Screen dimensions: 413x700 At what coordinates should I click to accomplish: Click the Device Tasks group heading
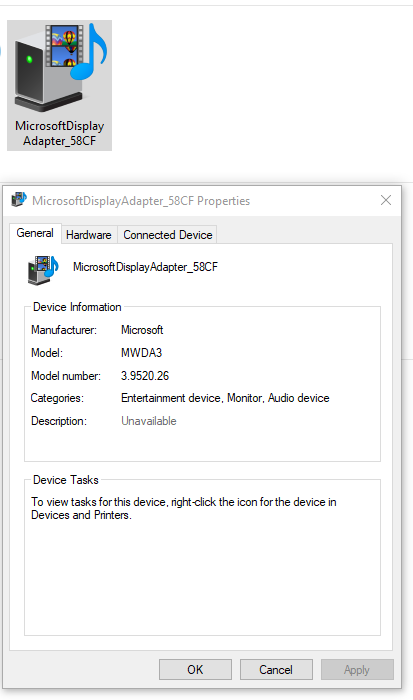point(66,480)
